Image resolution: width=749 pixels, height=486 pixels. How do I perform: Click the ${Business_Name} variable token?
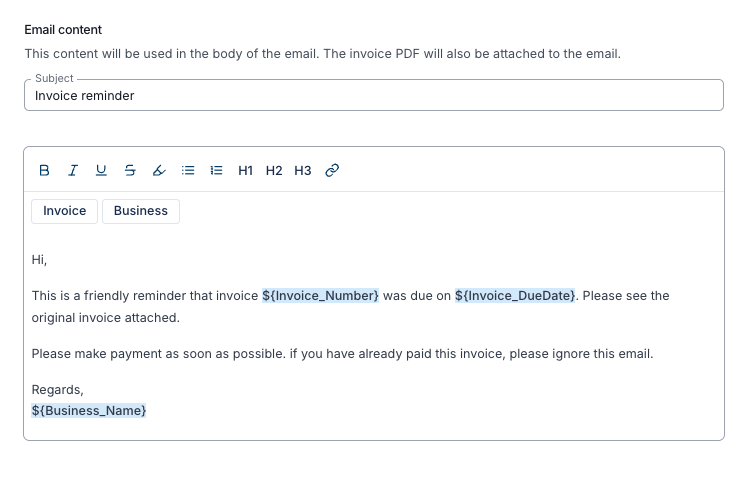tap(89, 410)
